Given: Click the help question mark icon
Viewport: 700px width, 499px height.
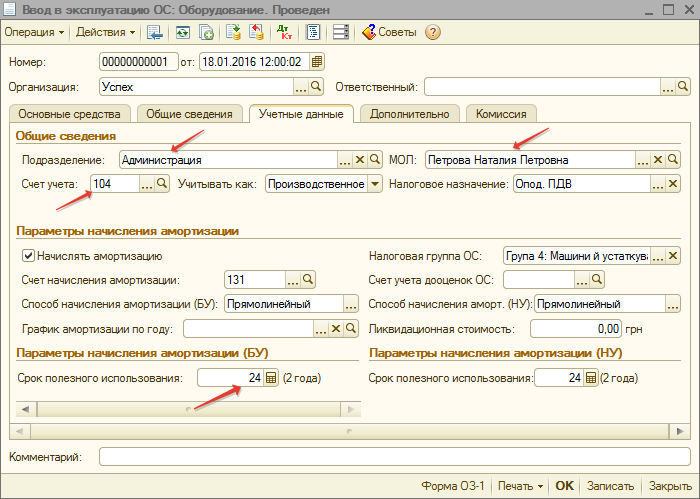Looking at the screenshot, I should [x=432, y=32].
